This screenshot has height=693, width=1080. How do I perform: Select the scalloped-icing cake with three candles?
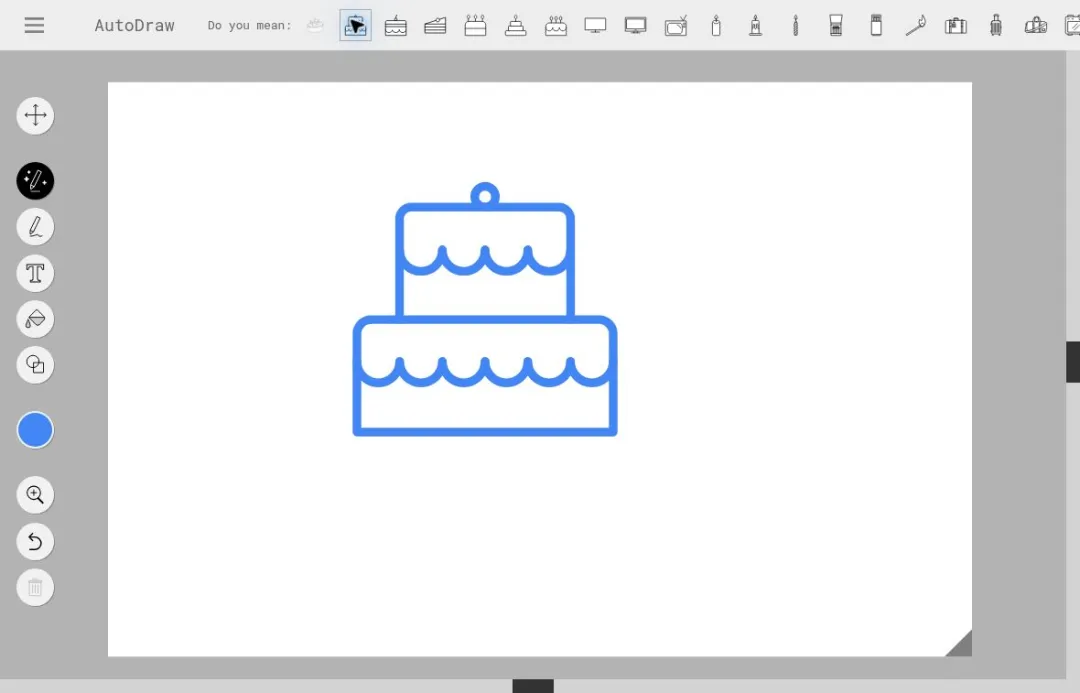[x=555, y=25]
